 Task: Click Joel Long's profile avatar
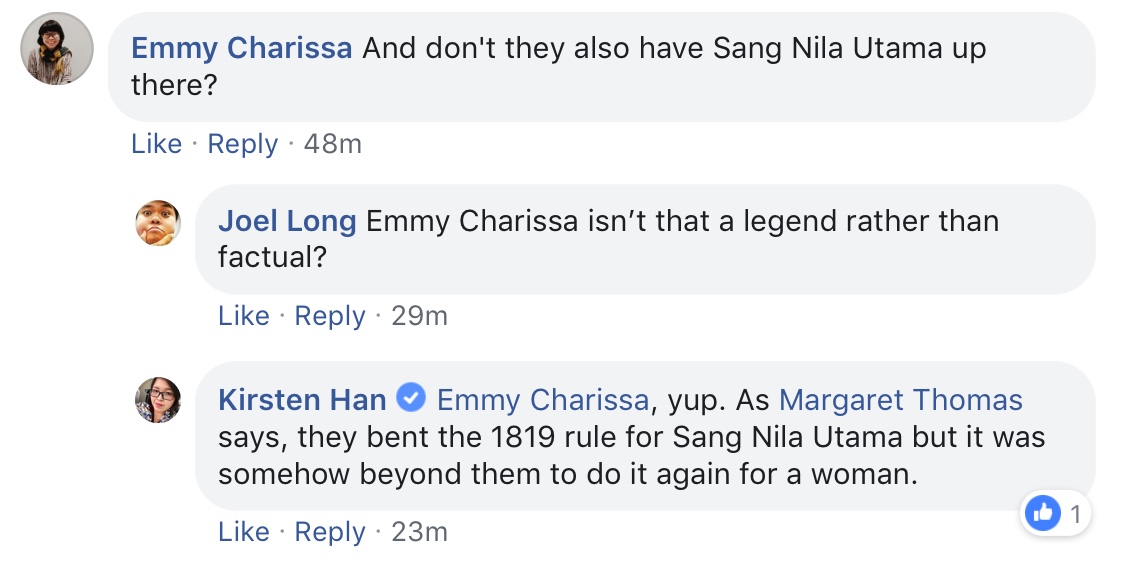pyautogui.click(x=158, y=222)
